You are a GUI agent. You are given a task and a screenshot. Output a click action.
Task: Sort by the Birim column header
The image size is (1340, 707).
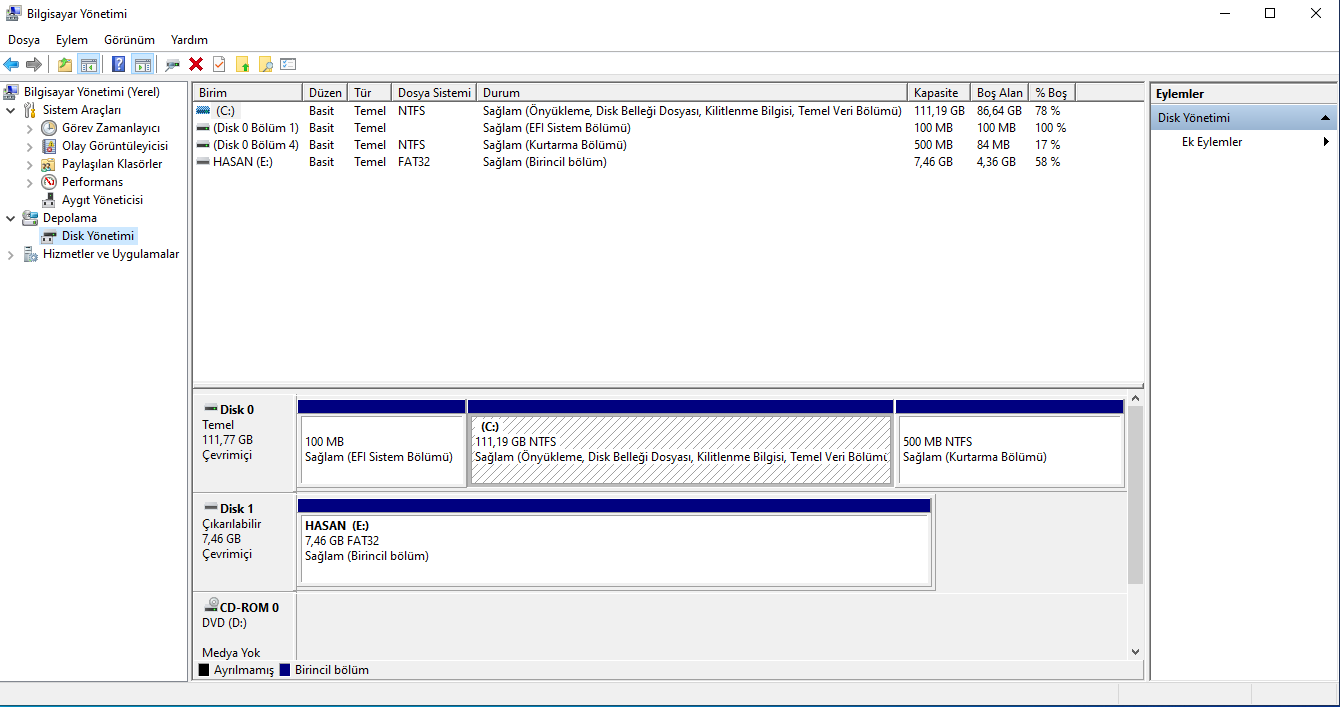tap(247, 92)
